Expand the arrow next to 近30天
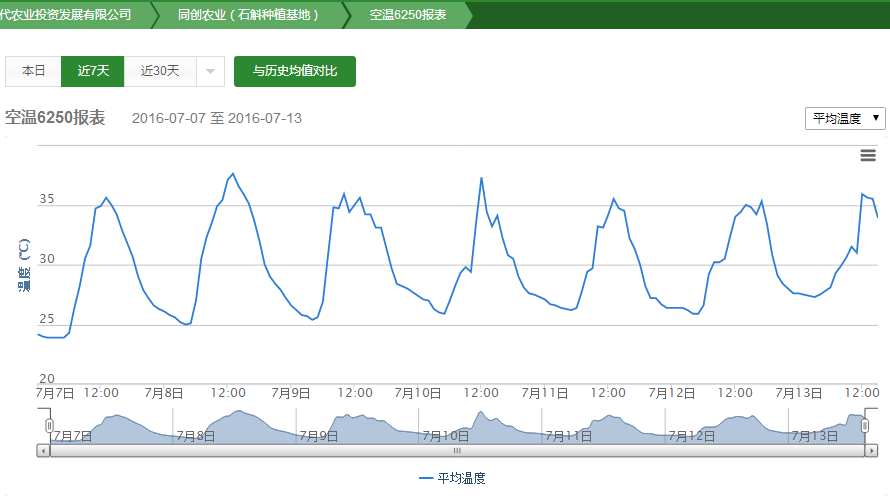Viewport: 890px width, 503px height. [210, 71]
